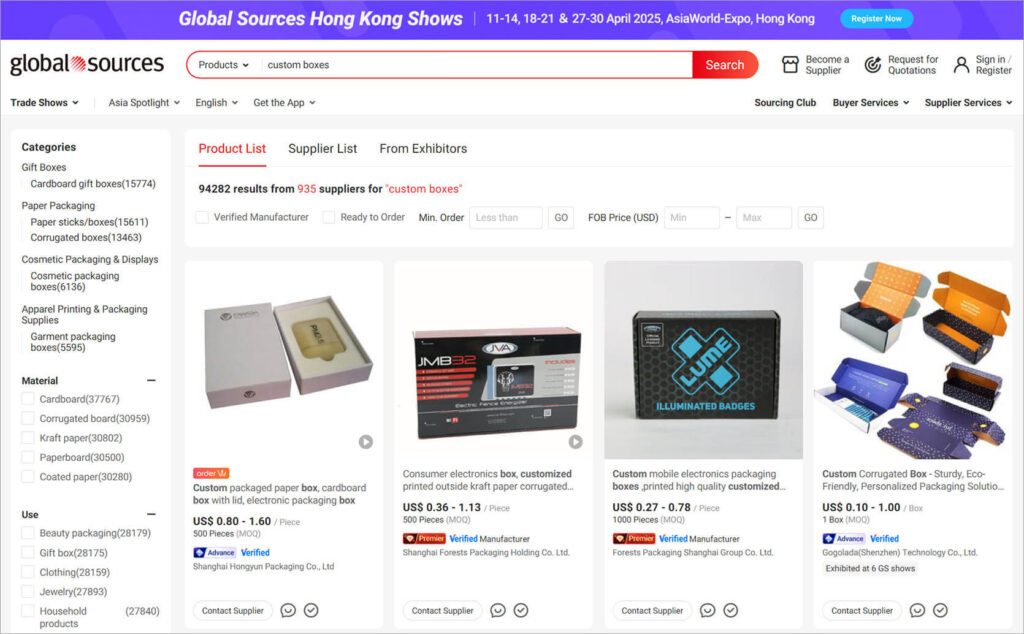Screen dimensions: 1024x634
Task: Open chat icon for Gogolada corrugated box
Action: [917, 610]
